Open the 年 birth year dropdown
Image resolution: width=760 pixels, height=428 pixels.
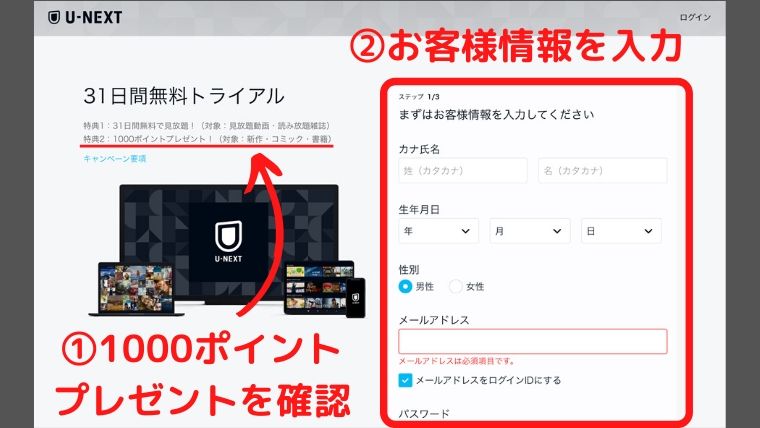[x=438, y=231]
